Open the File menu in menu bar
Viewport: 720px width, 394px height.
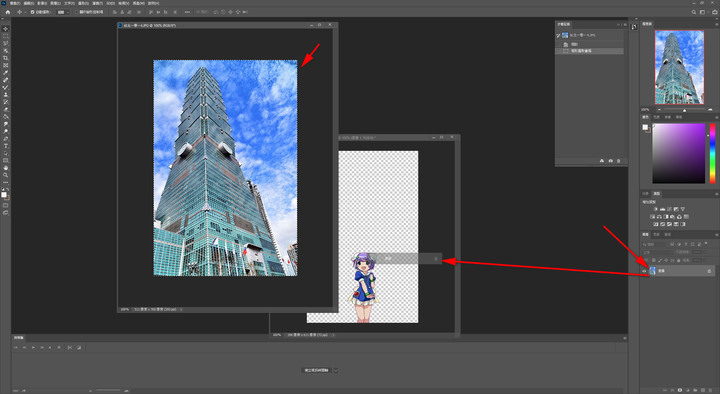[15, 3]
